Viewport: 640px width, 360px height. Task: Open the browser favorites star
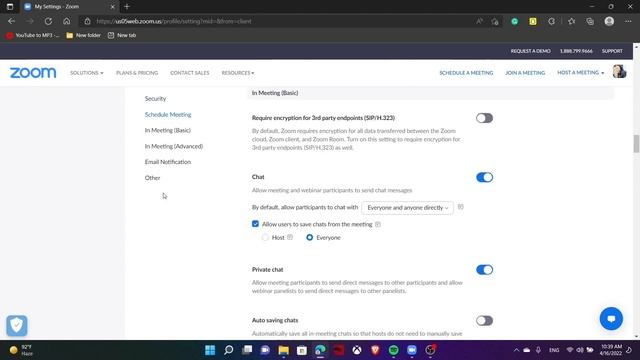571,21
